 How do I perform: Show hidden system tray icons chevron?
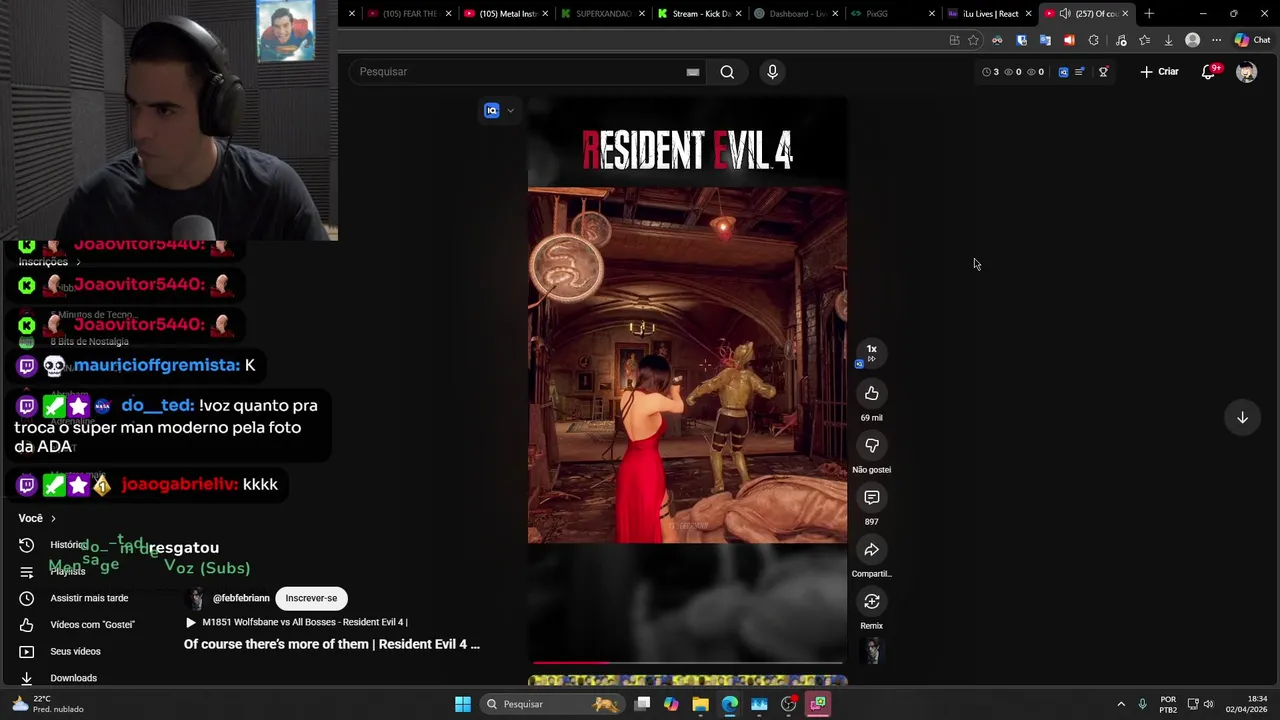[x=1121, y=704]
